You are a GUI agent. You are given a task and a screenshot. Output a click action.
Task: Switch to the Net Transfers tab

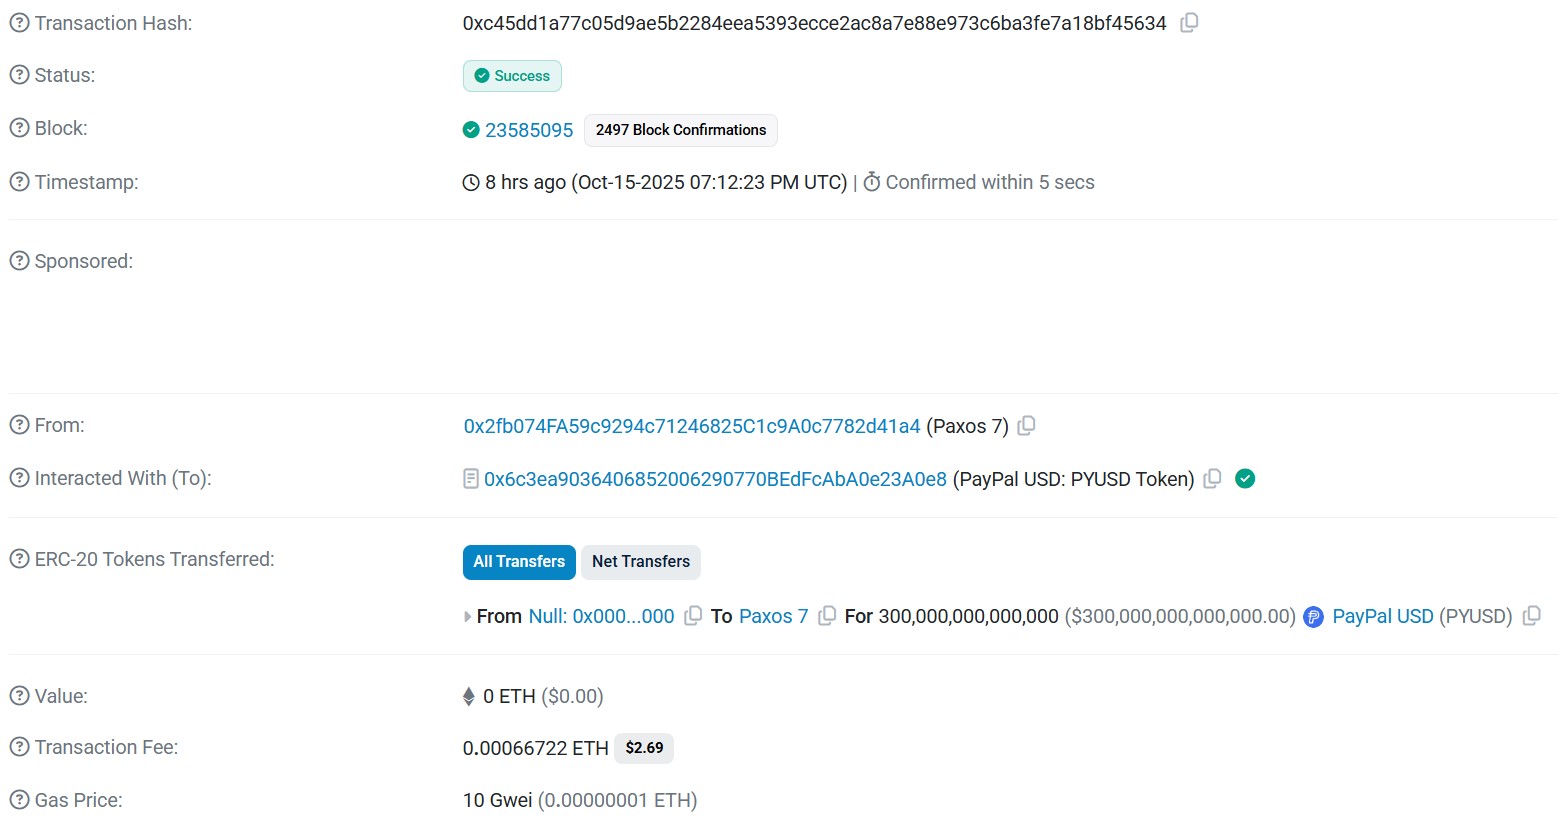tap(640, 562)
